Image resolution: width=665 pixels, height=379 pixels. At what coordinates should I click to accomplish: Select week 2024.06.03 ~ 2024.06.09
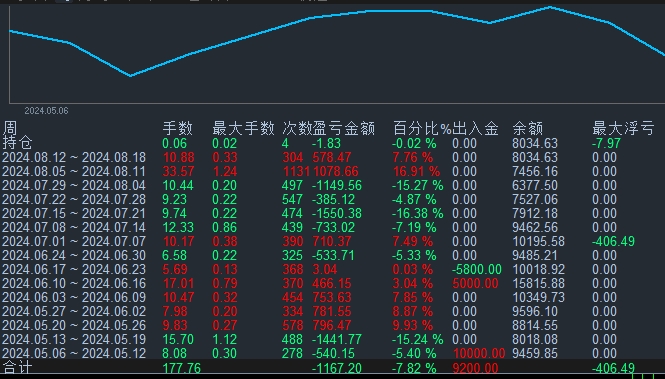pyautogui.click(x=74, y=298)
